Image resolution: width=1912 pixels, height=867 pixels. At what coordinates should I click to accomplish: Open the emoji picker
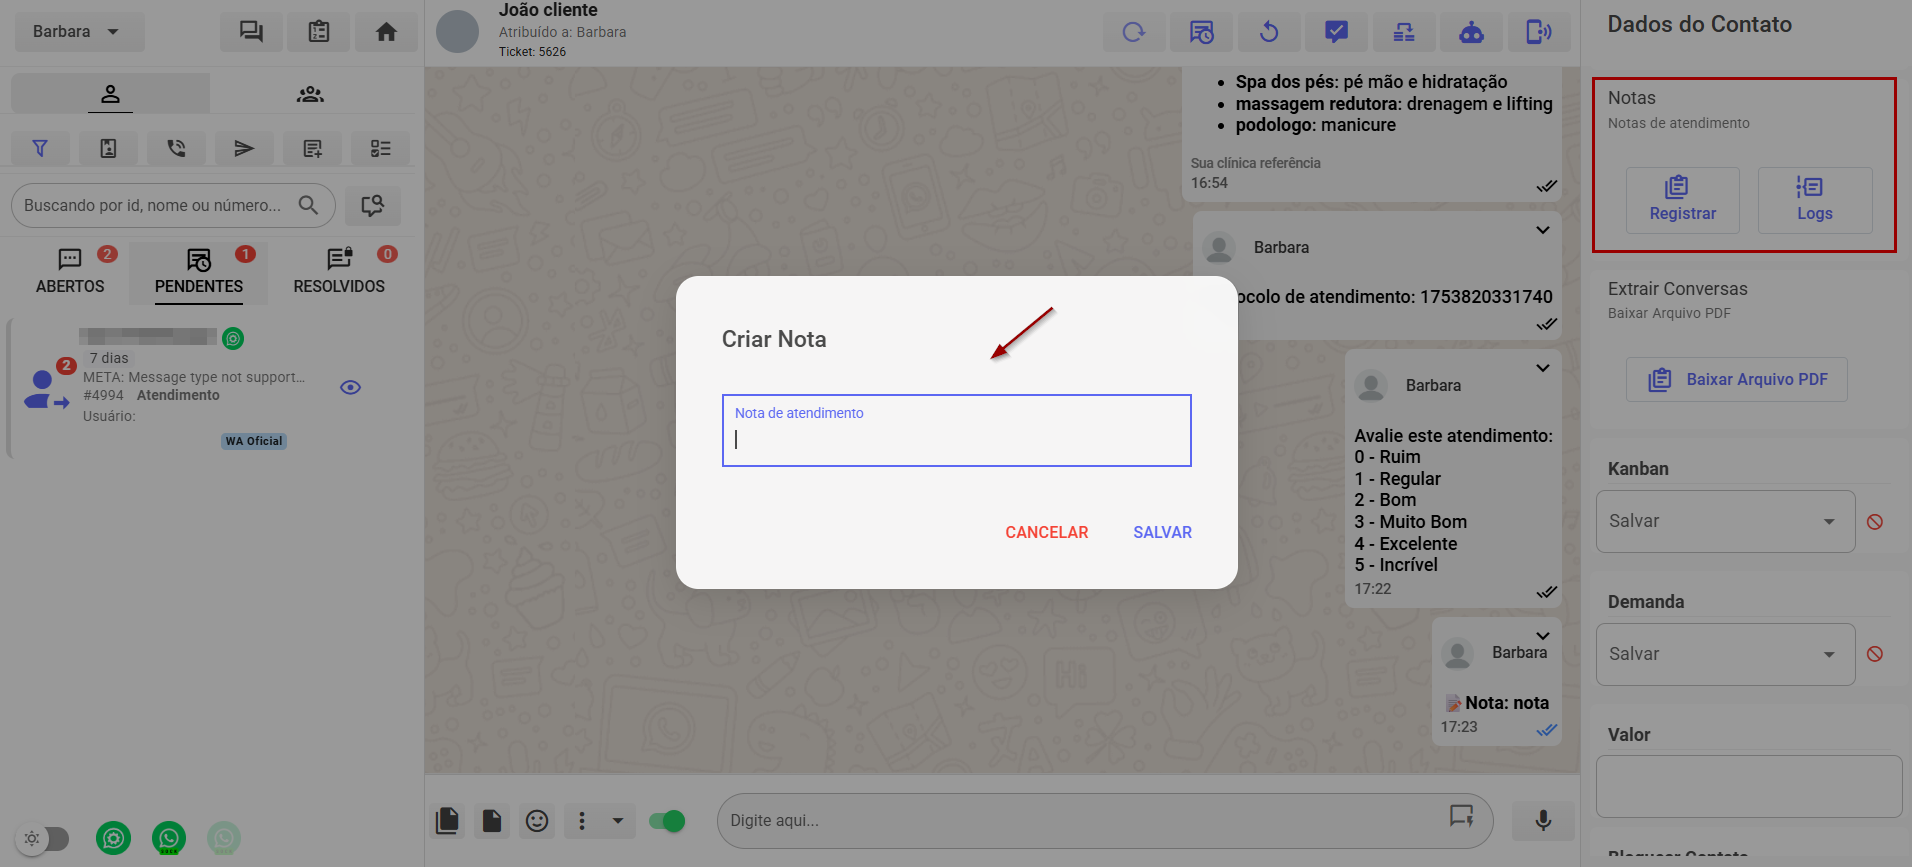click(x=537, y=821)
